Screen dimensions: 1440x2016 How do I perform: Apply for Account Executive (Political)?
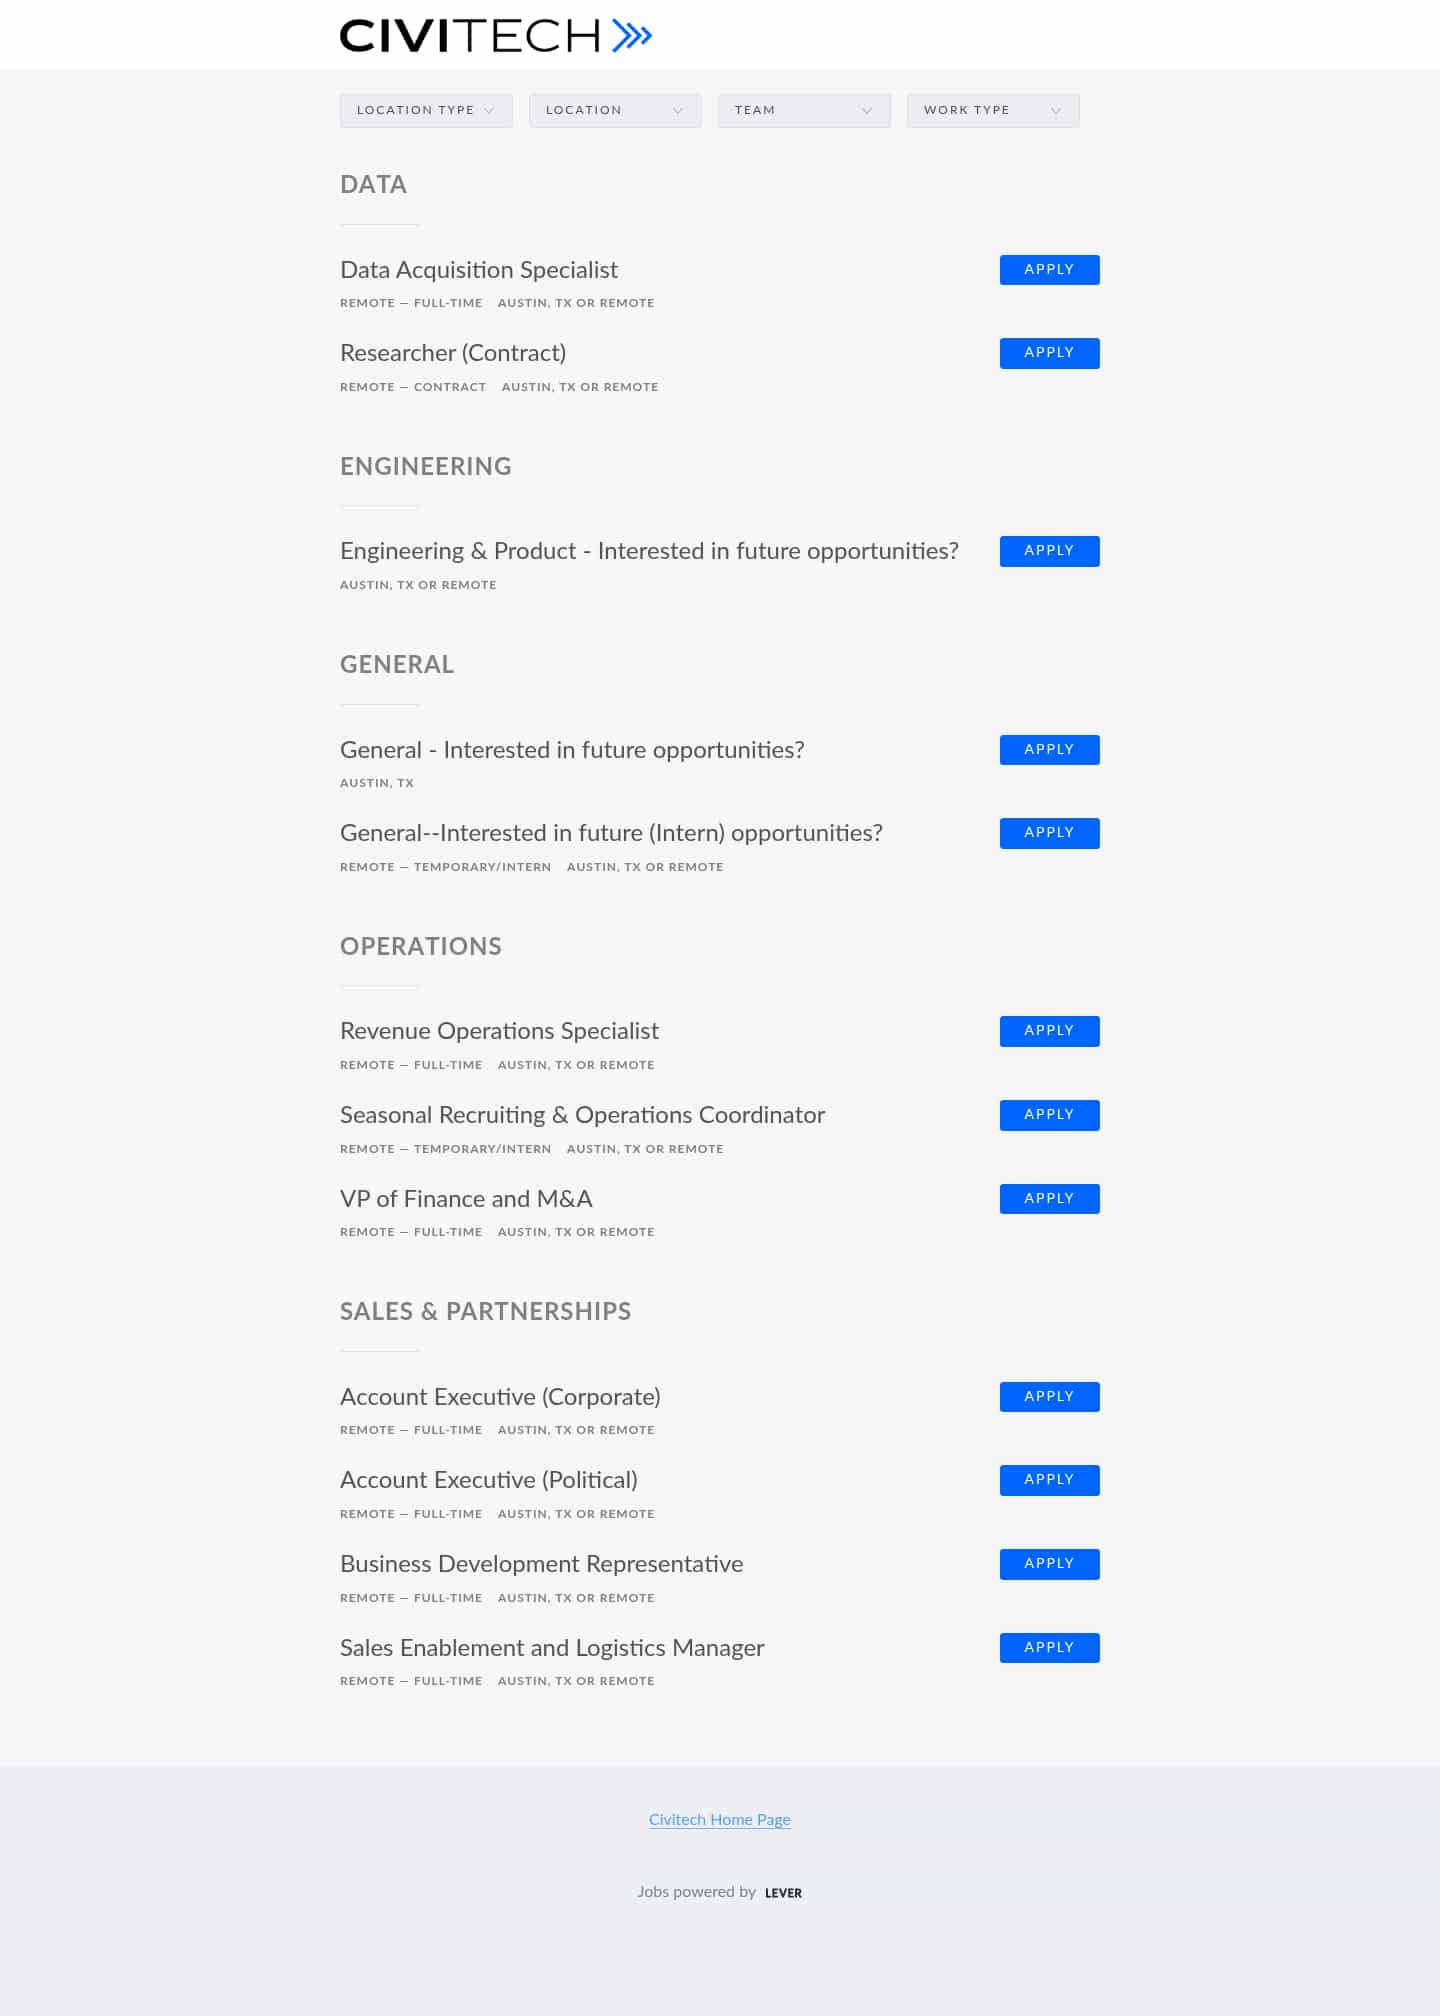(1049, 1480)
